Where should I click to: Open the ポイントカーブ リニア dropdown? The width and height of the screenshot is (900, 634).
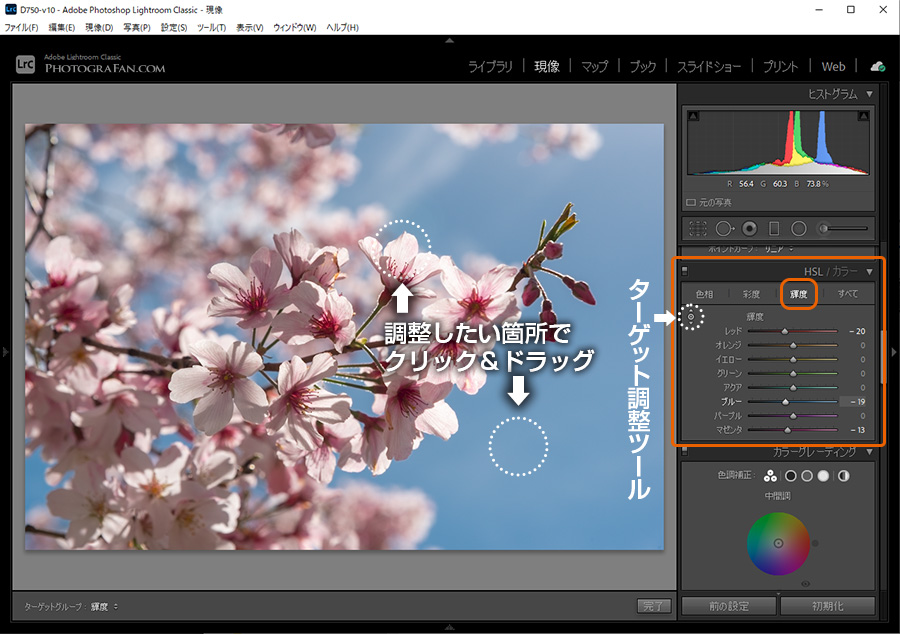point(779,249)
